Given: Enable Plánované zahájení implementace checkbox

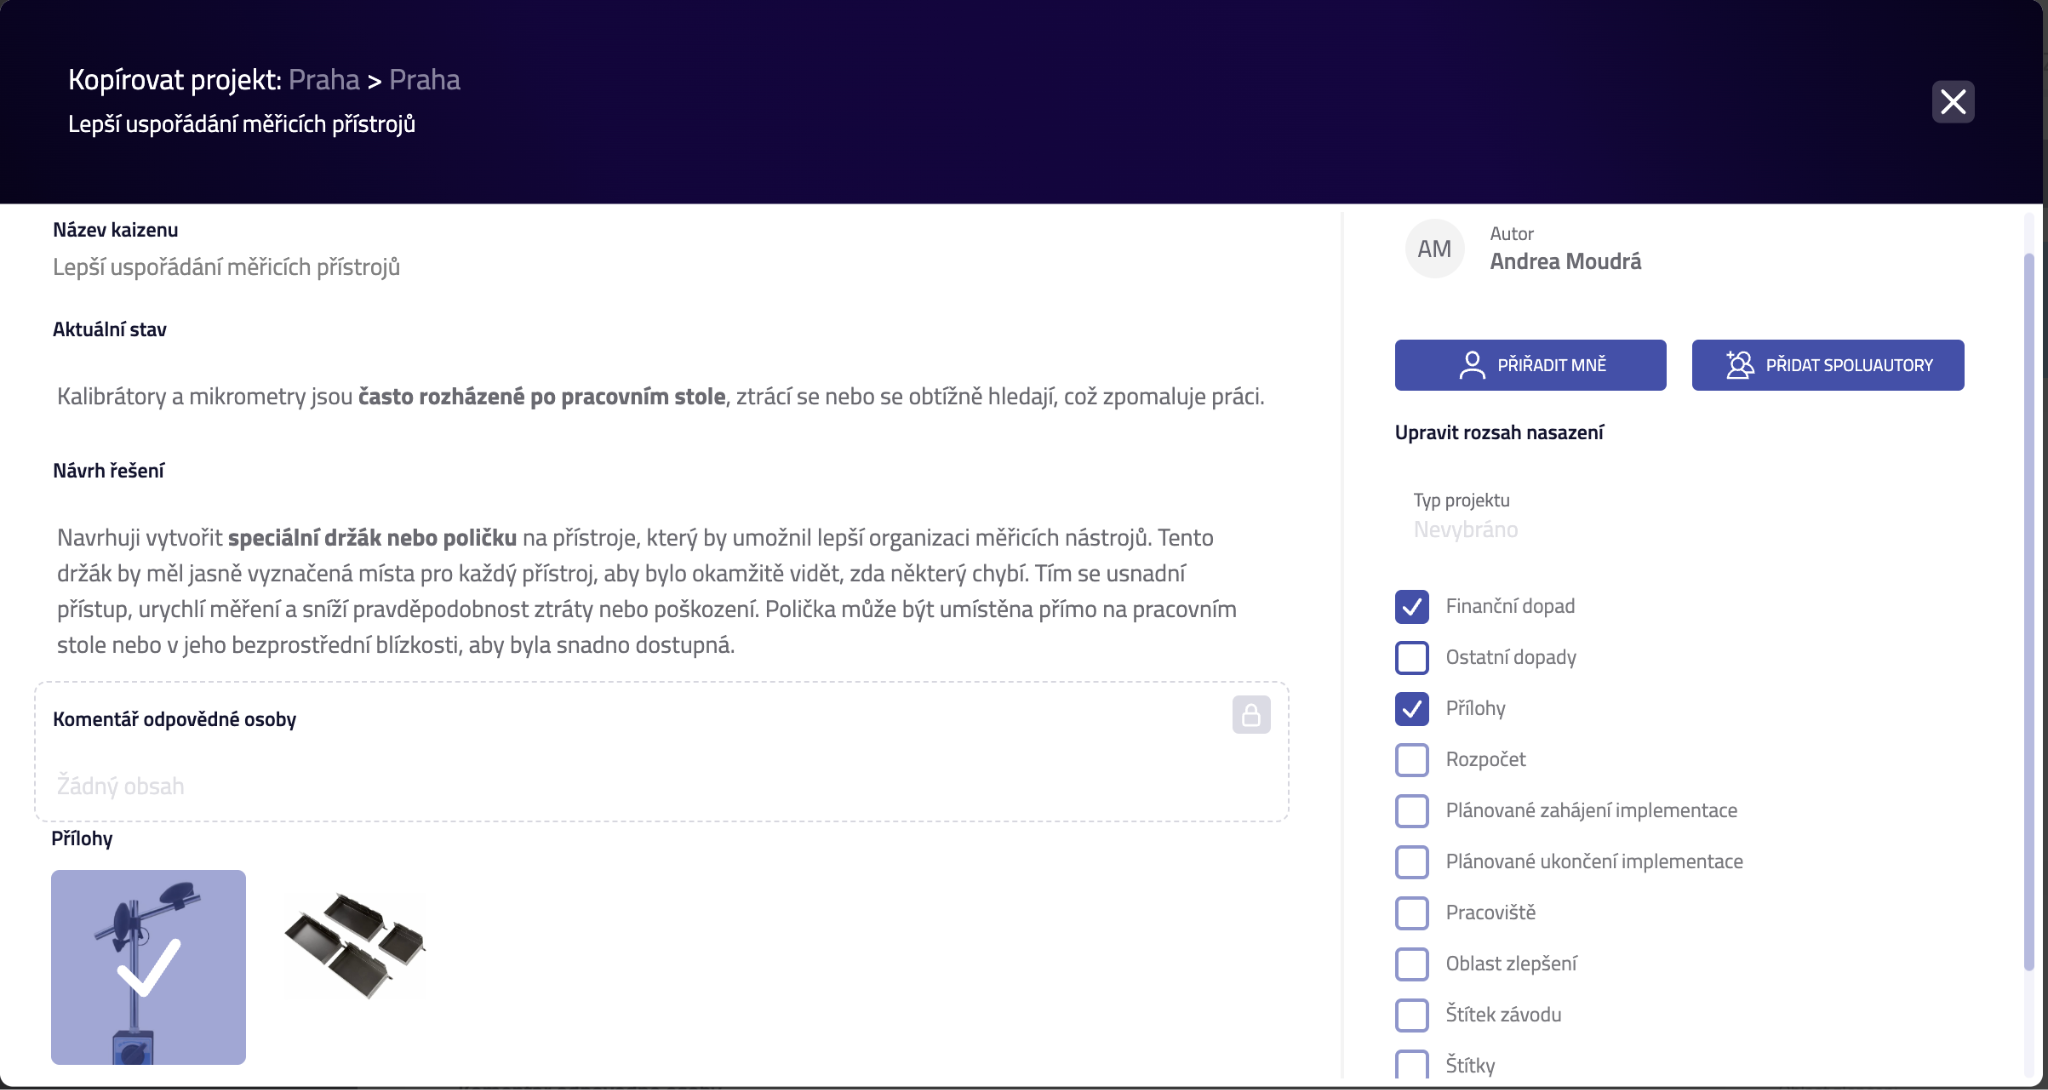Looking at the screenshot, I should point(1412,810).
